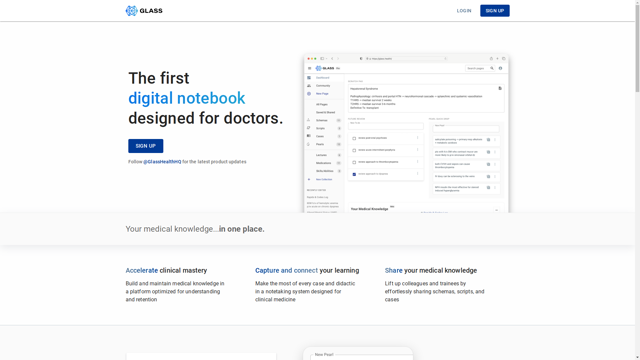
Task: Open the @GlassHealthHQ link
Action: pyautogui.click(x=162, y=162)
